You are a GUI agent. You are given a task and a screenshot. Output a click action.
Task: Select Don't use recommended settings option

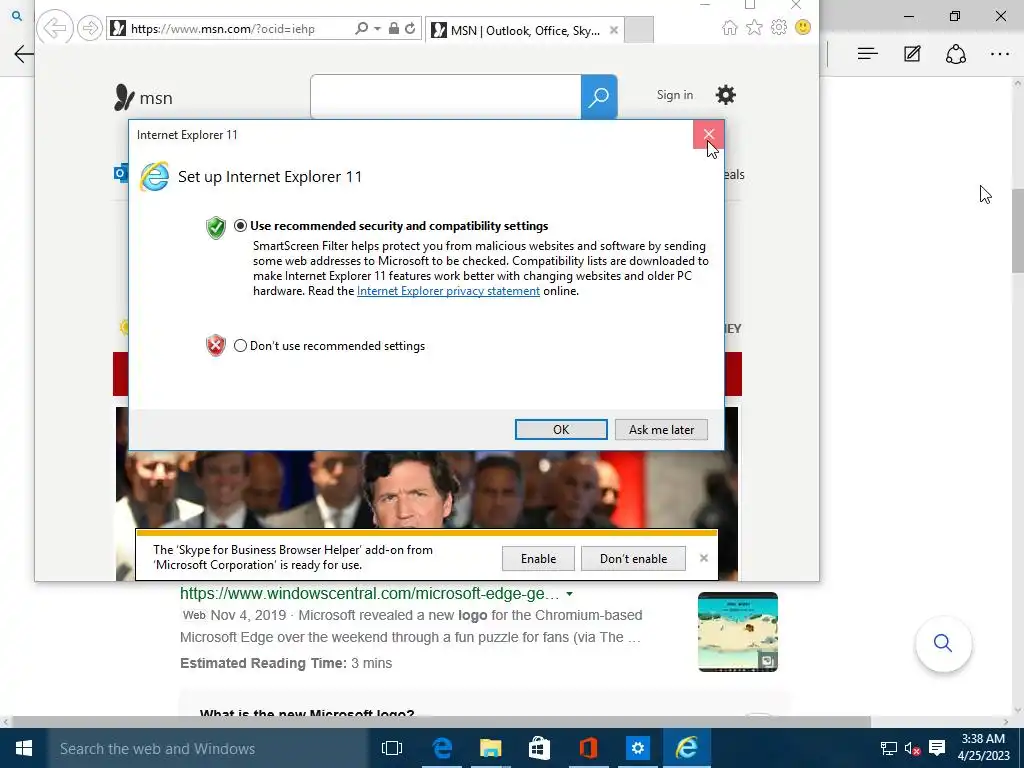(240, 345)
